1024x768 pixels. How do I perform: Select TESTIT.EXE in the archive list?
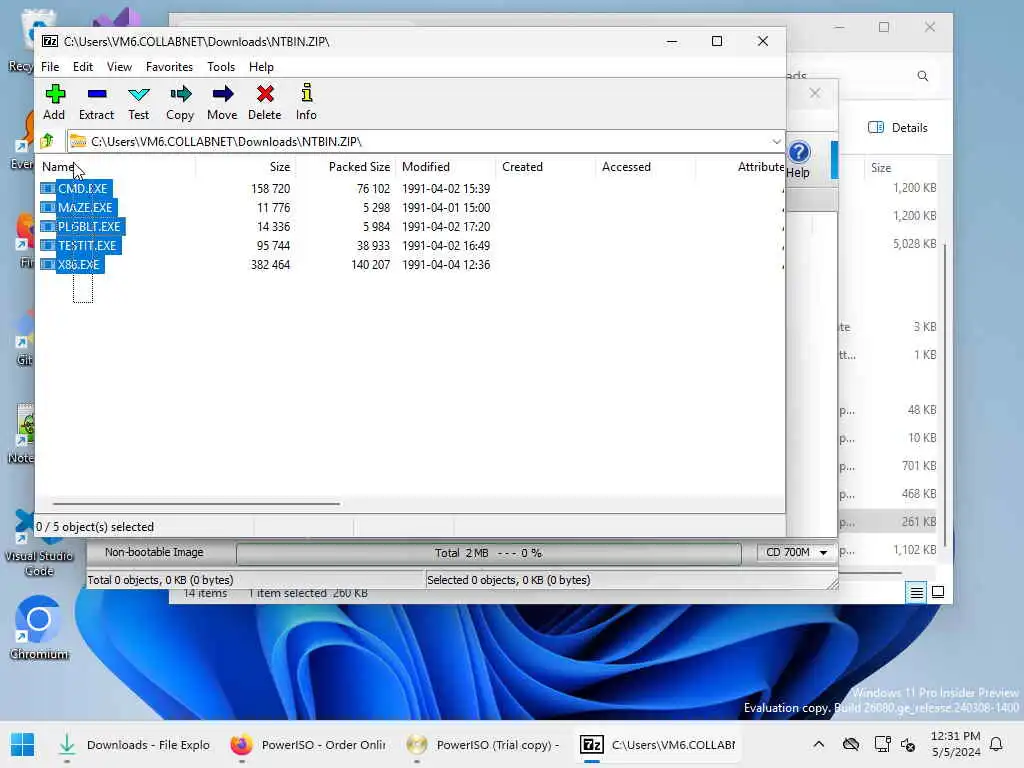tap(87, 246)
